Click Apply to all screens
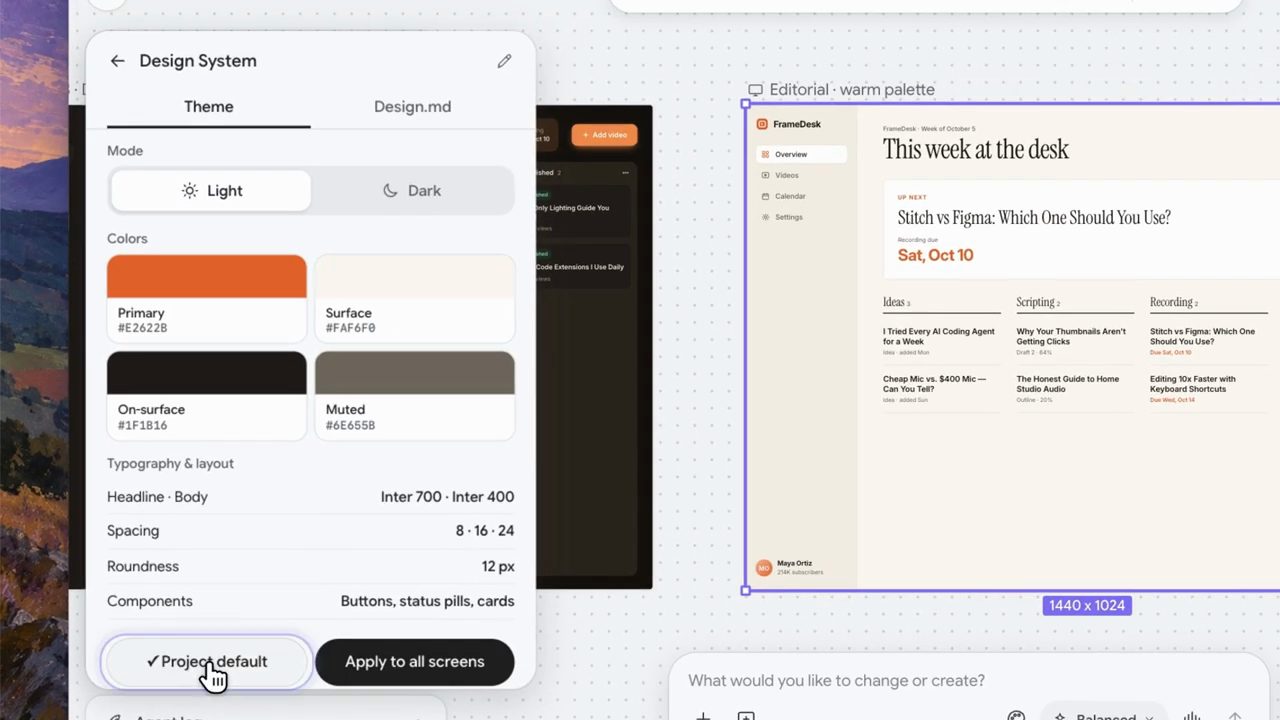1280x720 pixels. click(x=415, y=662)
